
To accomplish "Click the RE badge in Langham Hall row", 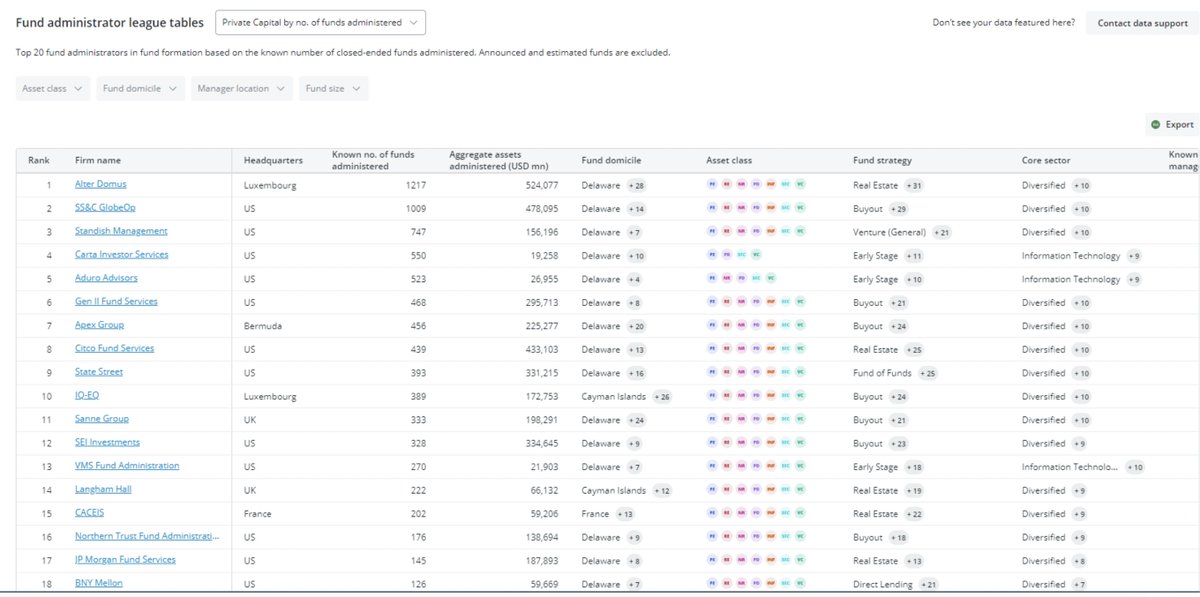I will tap(727, 490).
